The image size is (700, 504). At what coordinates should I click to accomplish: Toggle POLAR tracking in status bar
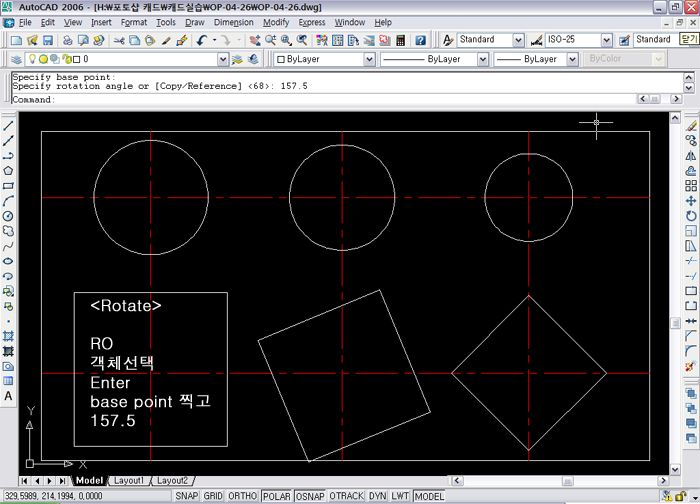[x=276, y=496]
